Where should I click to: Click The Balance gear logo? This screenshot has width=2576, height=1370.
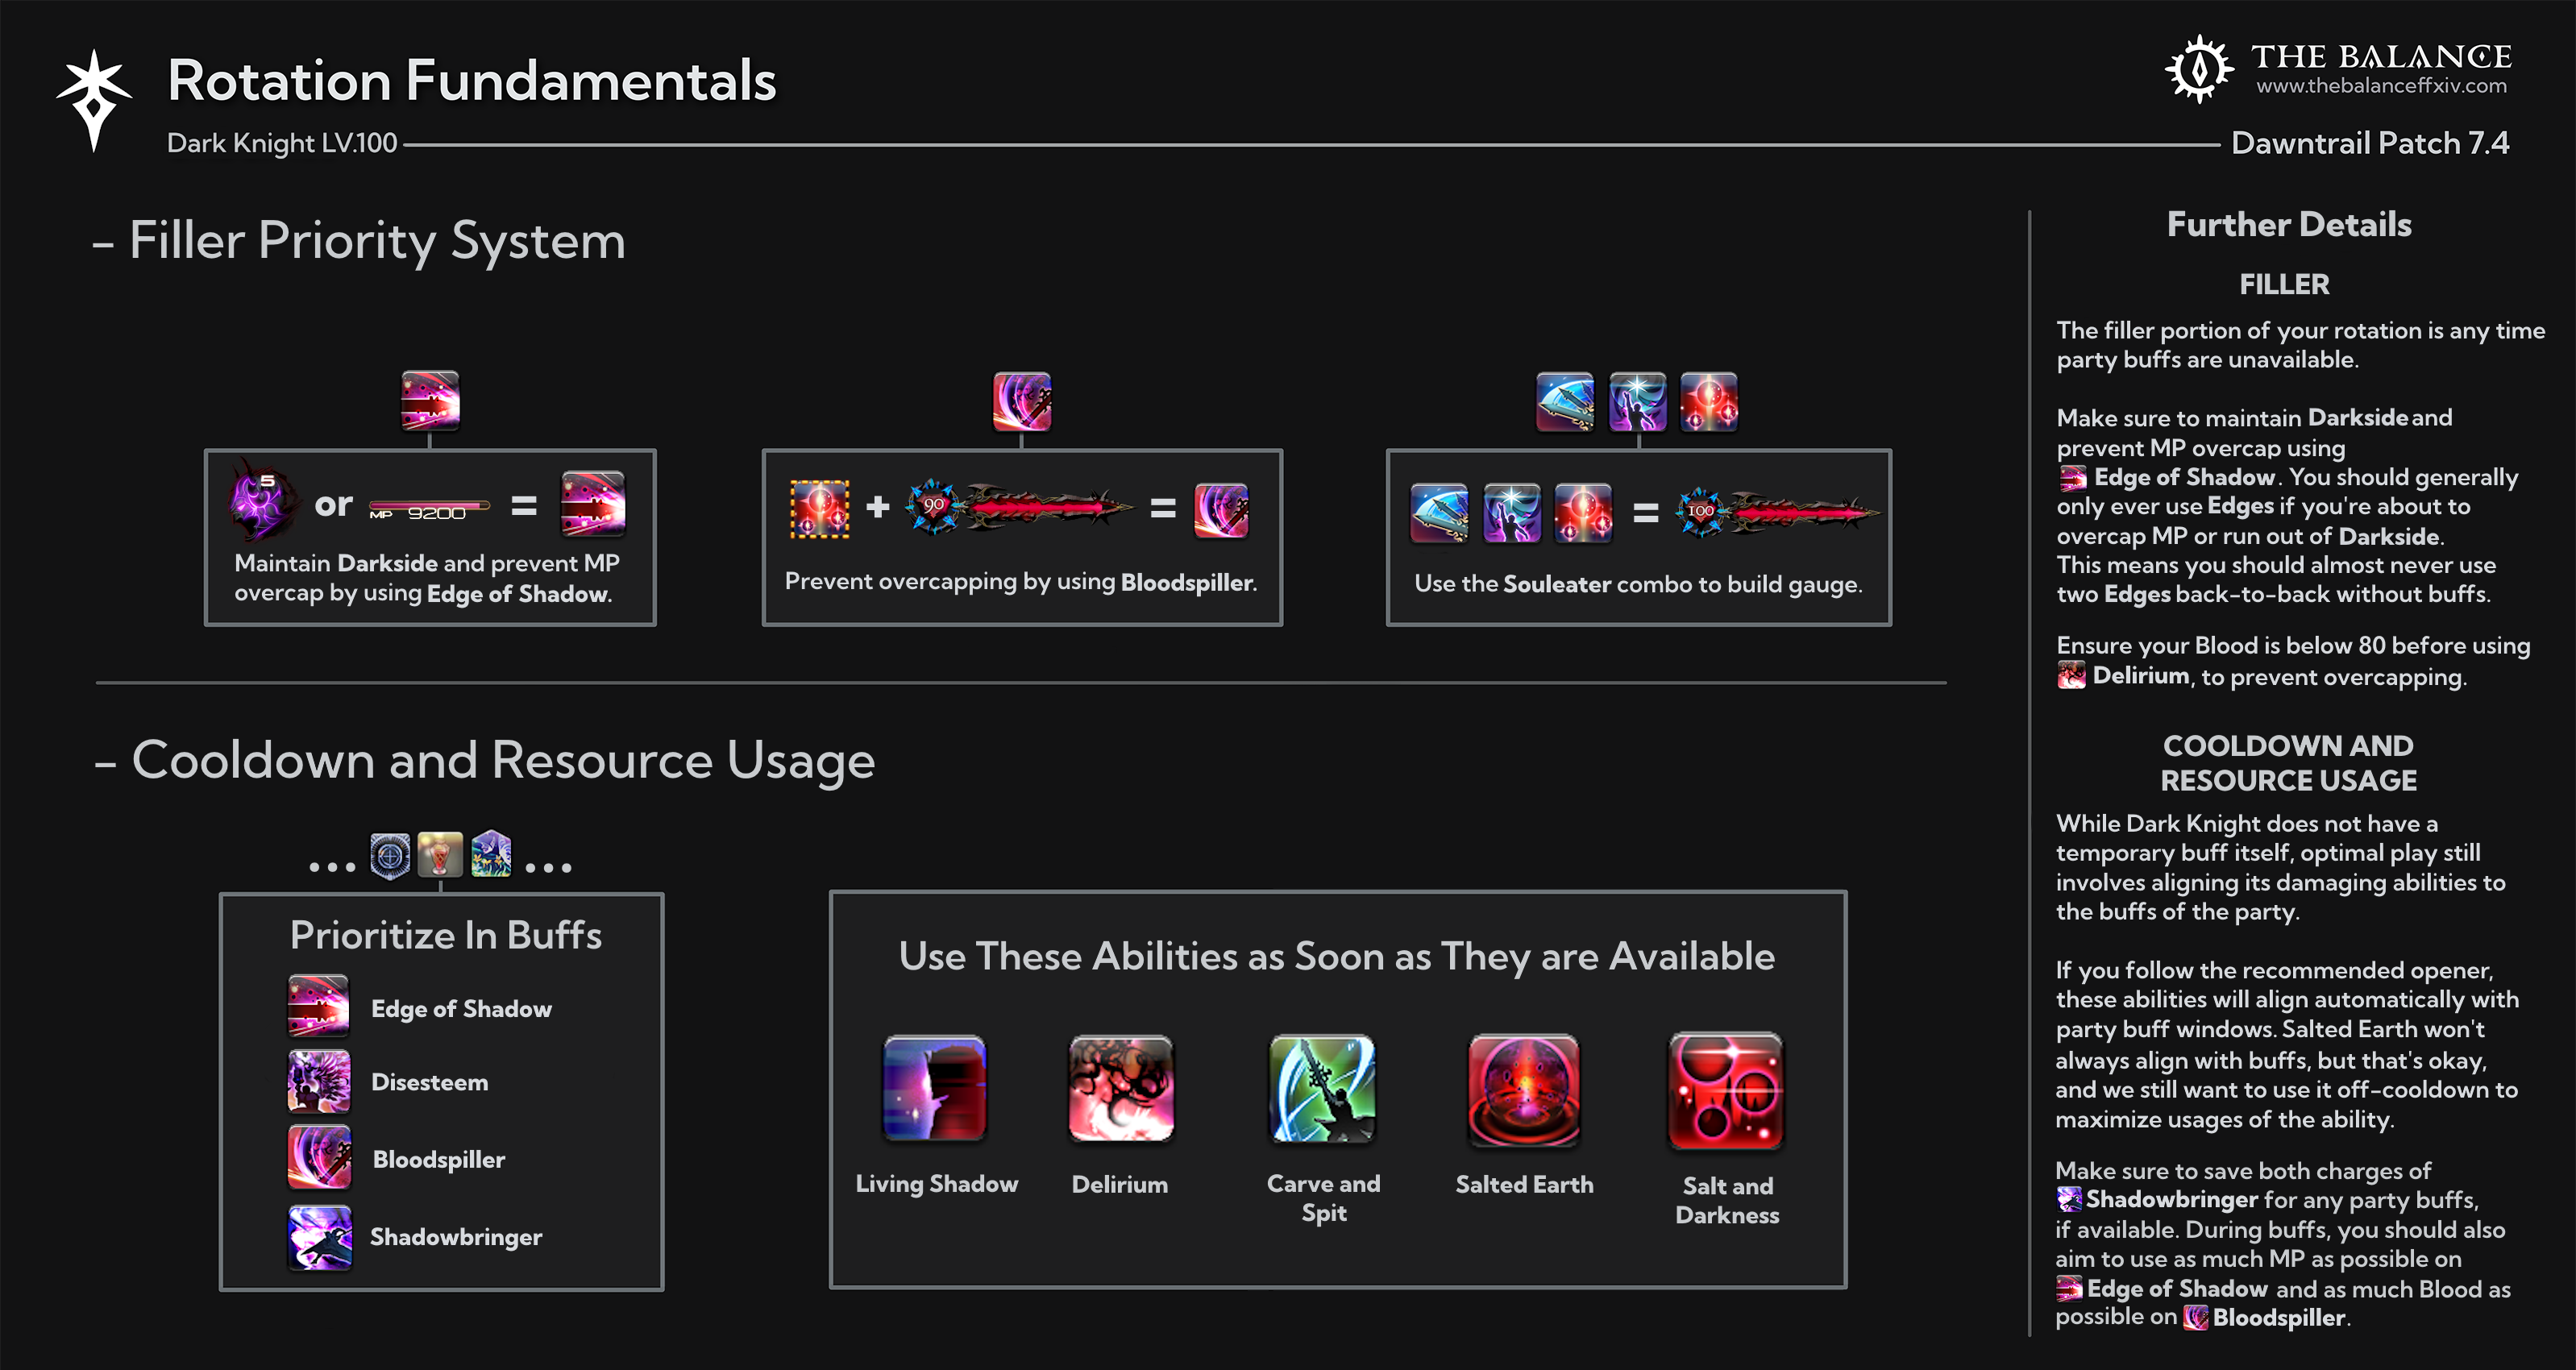[2198, 69]
